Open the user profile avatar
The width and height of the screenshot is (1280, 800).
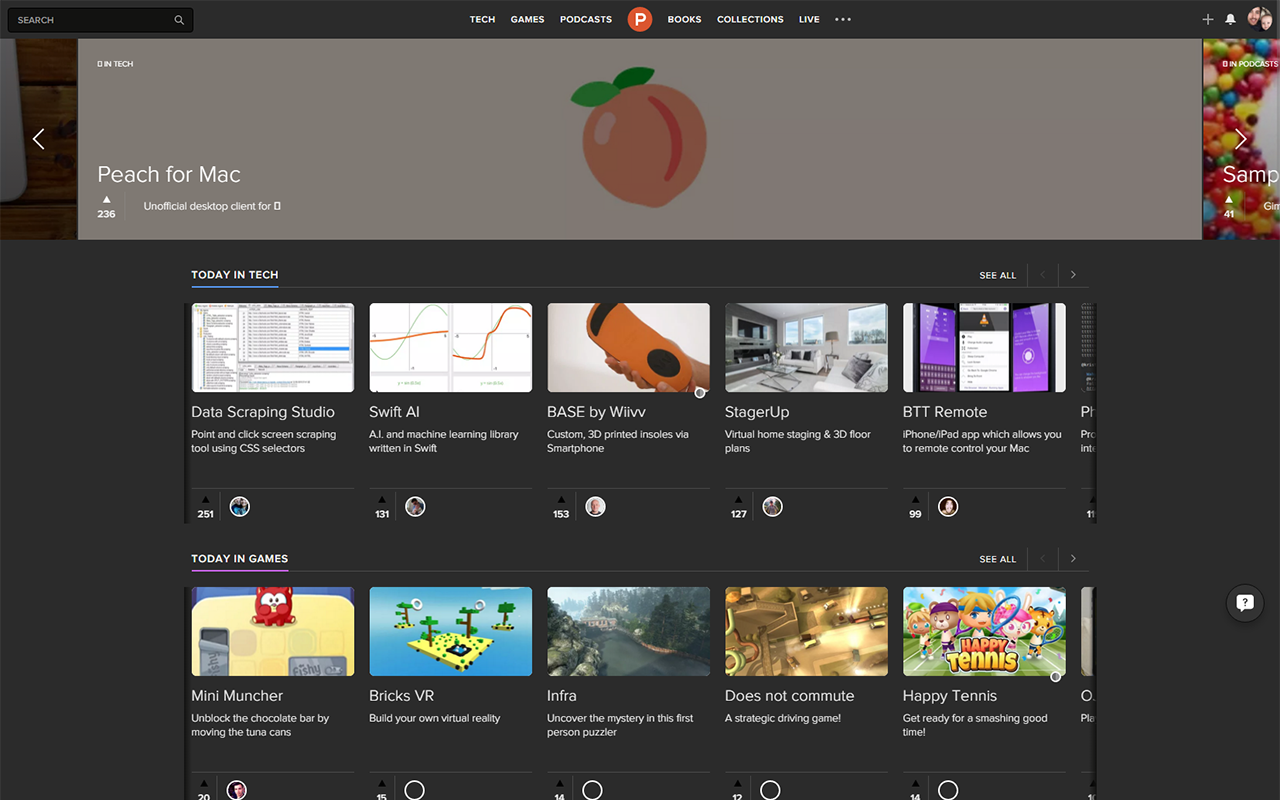tap(1260, 19)
